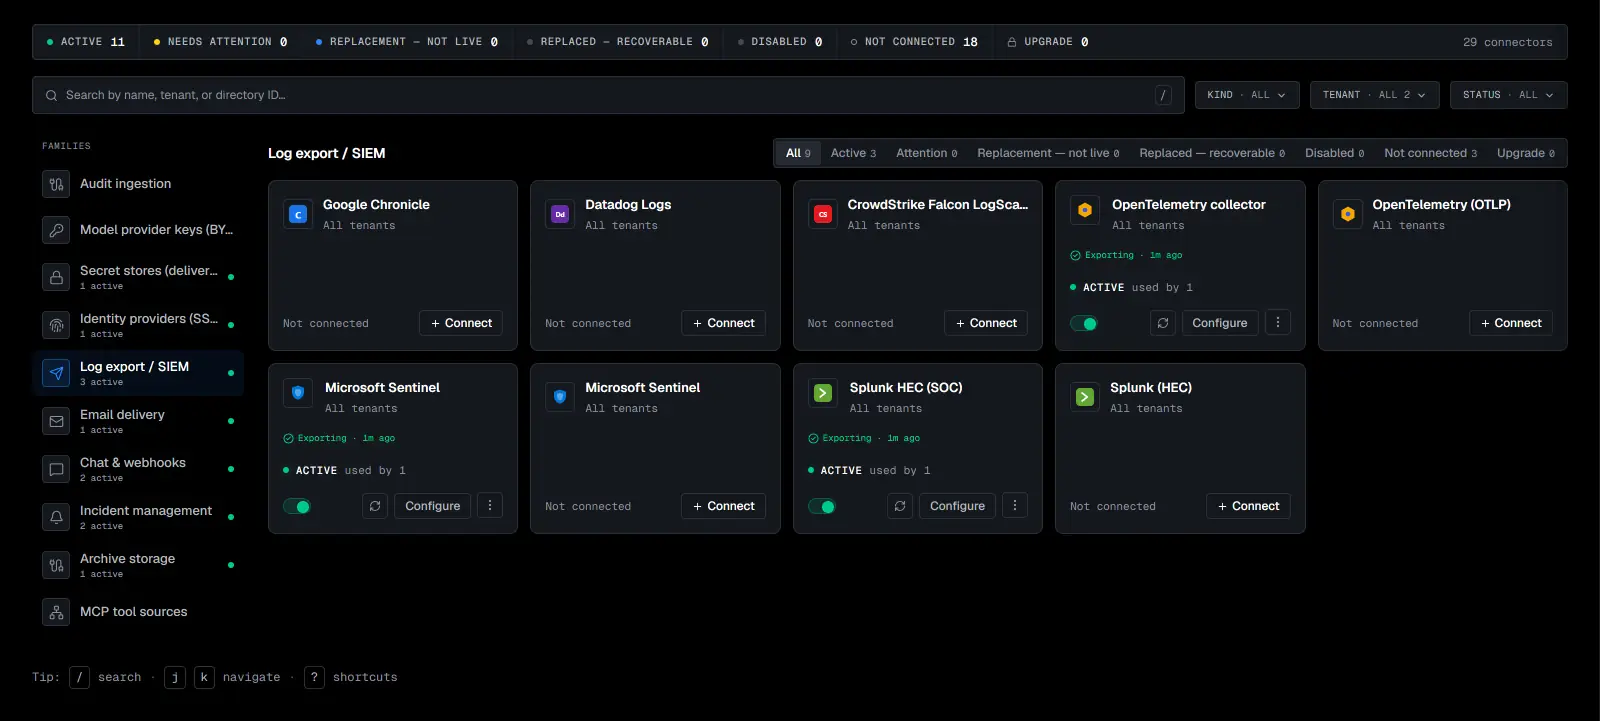
Task: Refresh the exporting Microsoft Sentinel connector
Action: point(375,506)
